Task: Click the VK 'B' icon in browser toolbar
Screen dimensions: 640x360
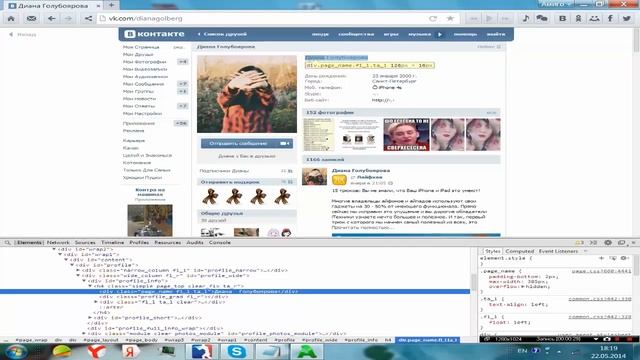Action: (562, 18)
